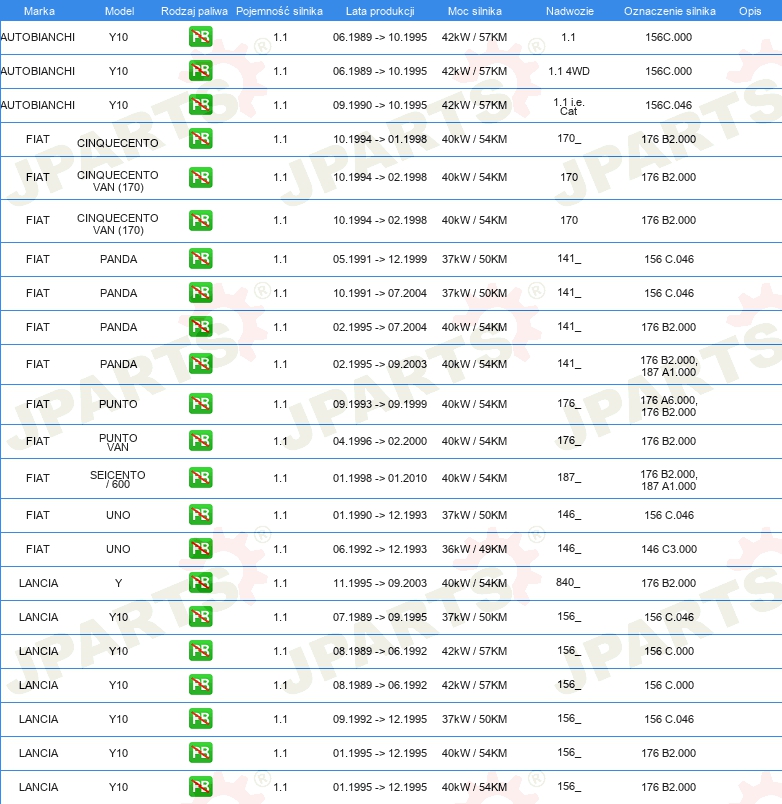Select '146_' body cell in 146 C3.000 row
The height and width of the screenshot is (804, 782).
[569, 549]
